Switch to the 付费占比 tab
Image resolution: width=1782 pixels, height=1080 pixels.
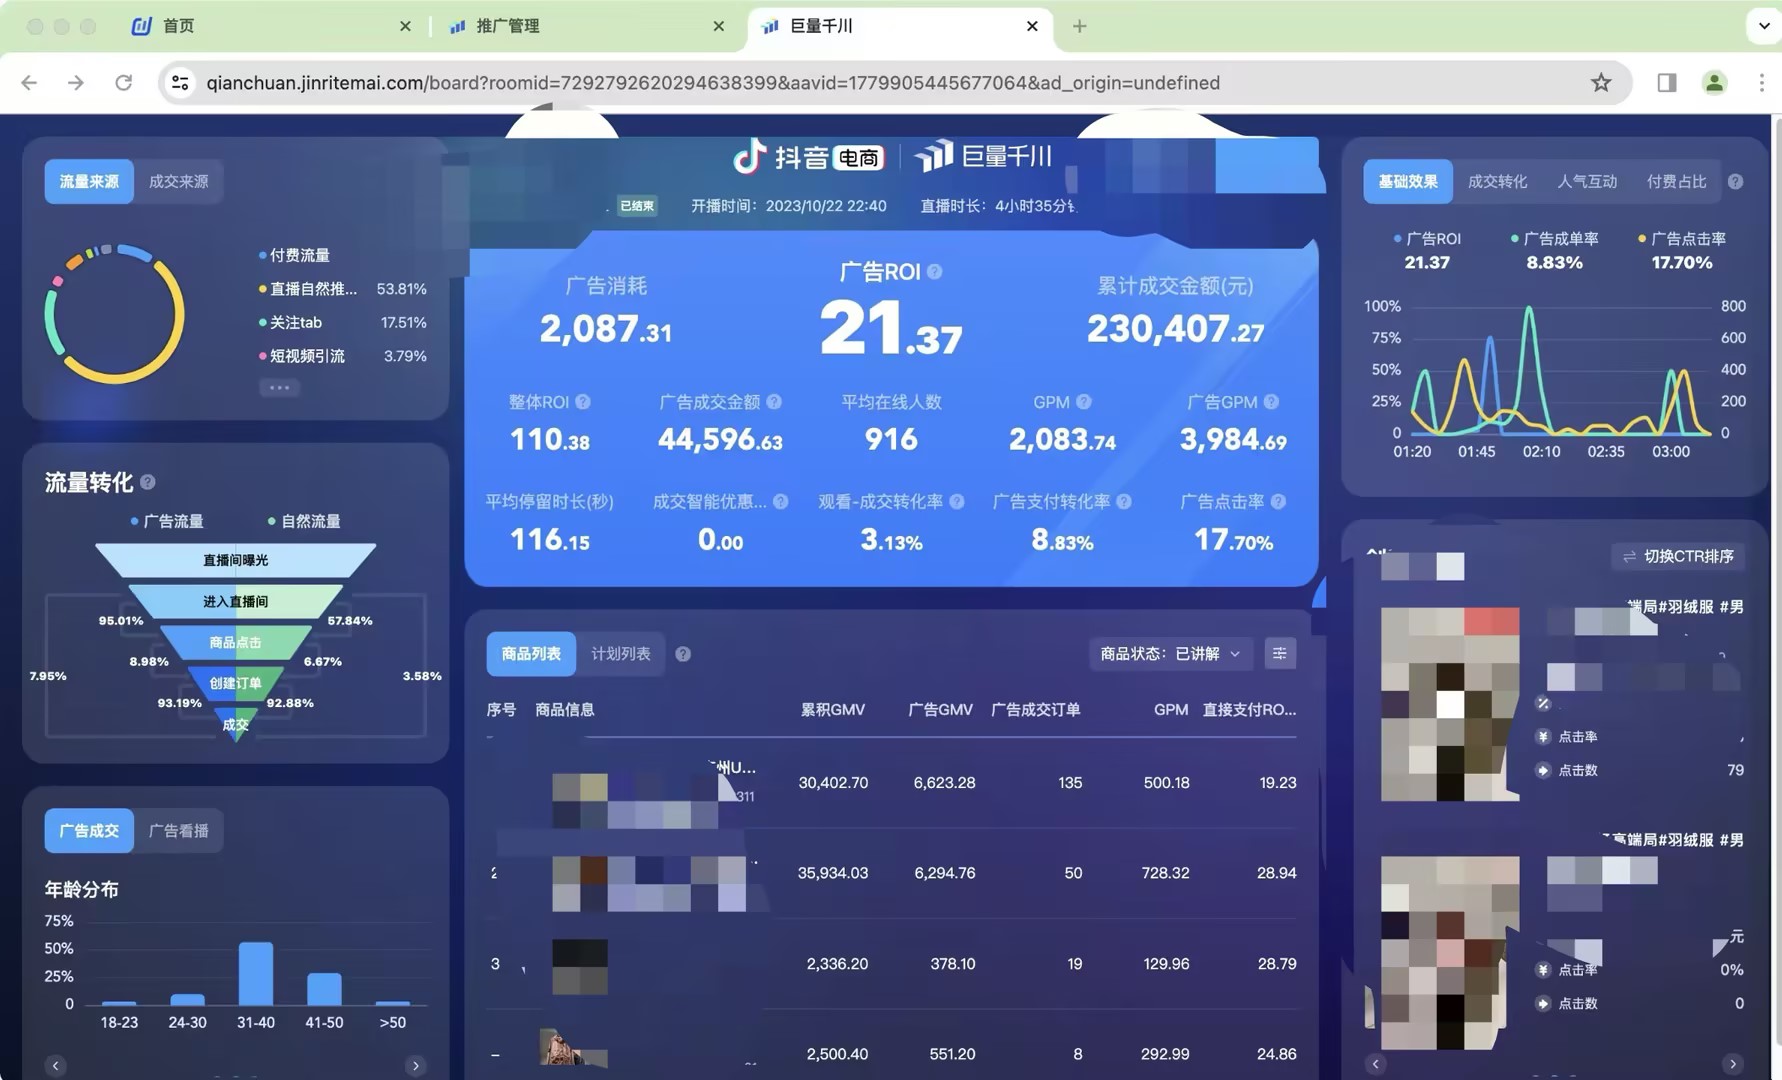click(1676, 182)
